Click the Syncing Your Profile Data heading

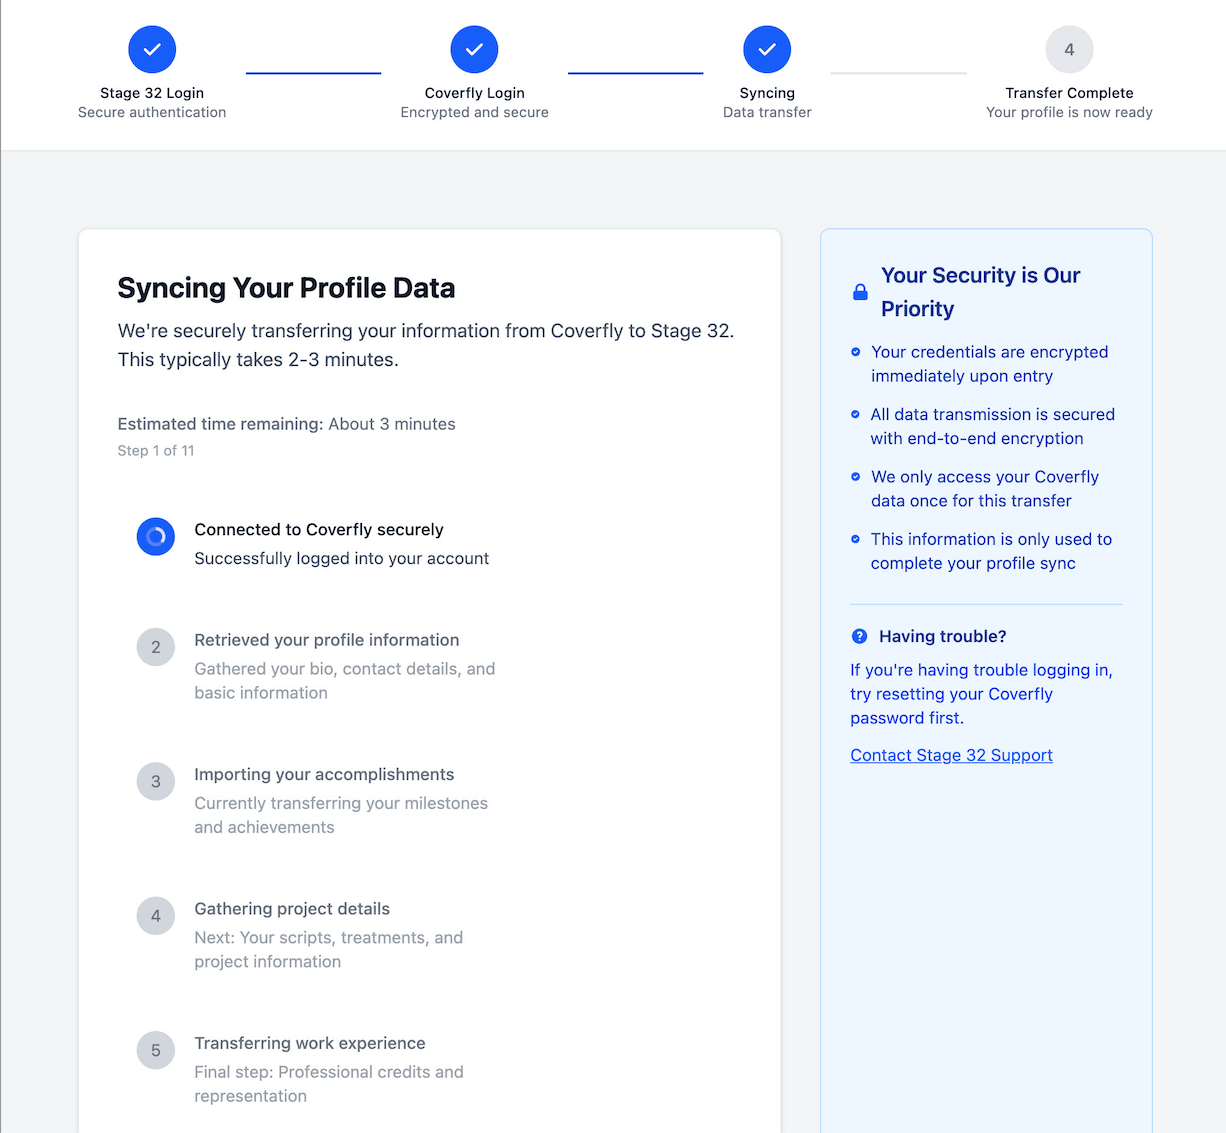286,288
